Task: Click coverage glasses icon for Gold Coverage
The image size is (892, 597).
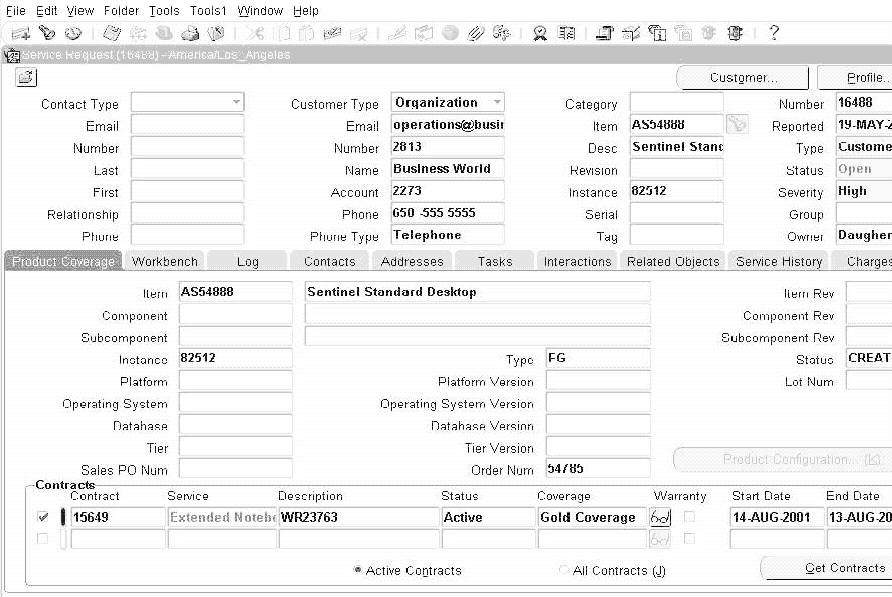Action: coord(660,517)
